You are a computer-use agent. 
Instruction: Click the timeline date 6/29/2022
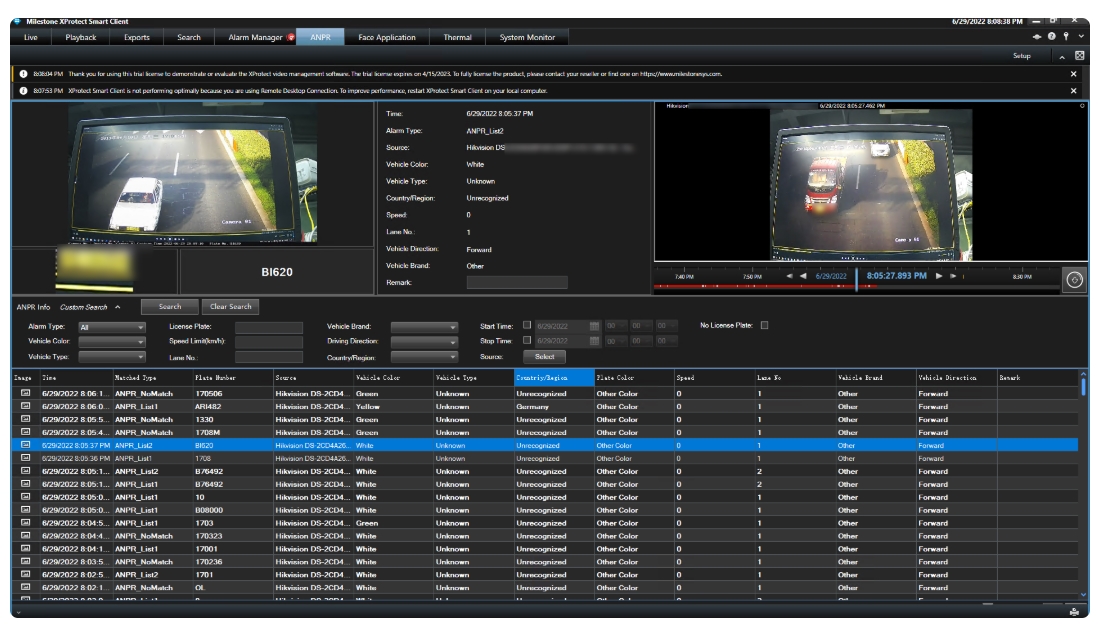[x=831, y=276]
